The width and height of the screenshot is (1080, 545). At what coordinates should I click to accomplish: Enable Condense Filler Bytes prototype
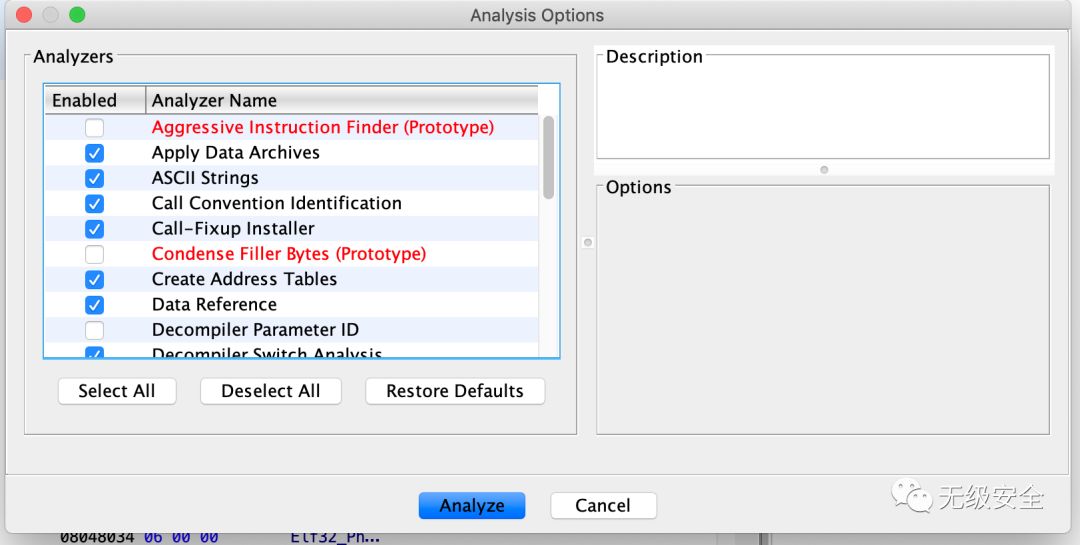[x=94, y=254]
